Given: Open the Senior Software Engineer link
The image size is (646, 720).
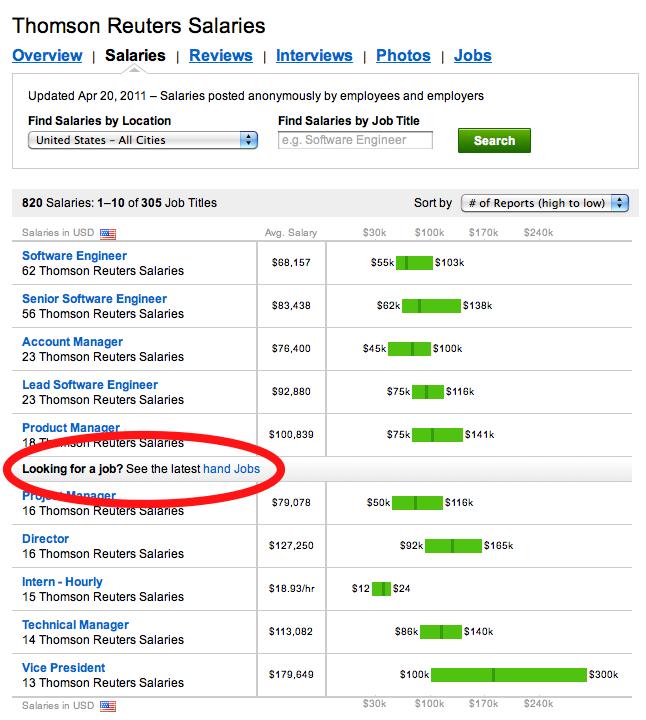Looking at the screenshot, I should pyautogui.click(x=94, y=299).
